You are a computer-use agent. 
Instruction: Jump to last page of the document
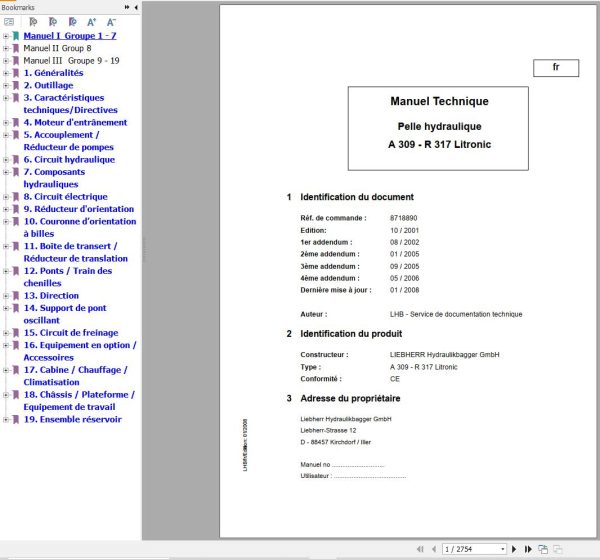(528, 549)
